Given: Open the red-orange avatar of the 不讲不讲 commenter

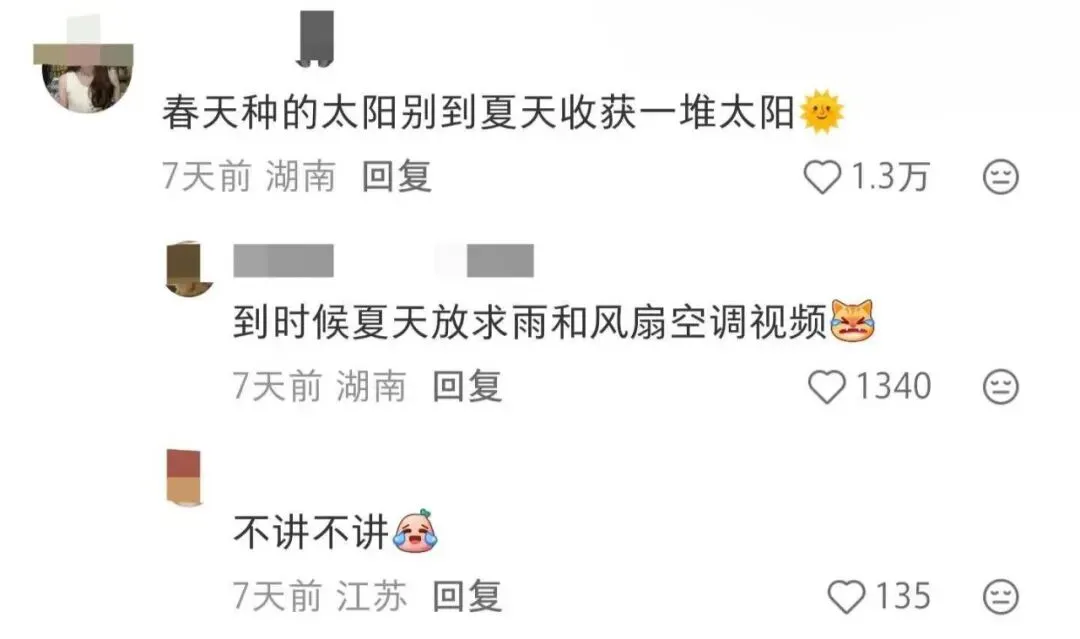Looking at the screenshot, I should (x=184, y=478).
